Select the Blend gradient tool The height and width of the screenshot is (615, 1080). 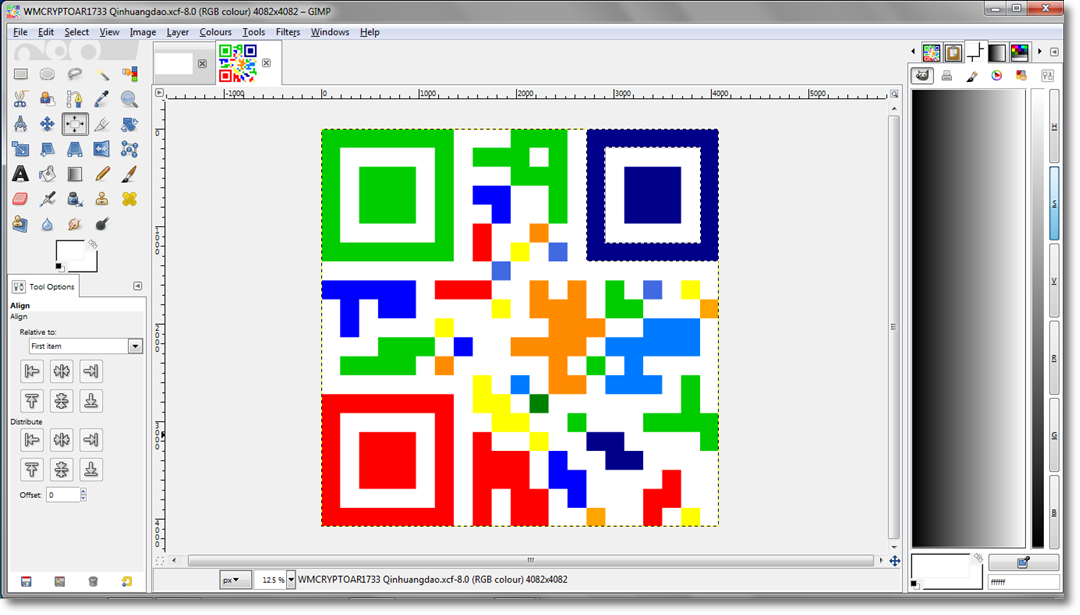[74, 174]
